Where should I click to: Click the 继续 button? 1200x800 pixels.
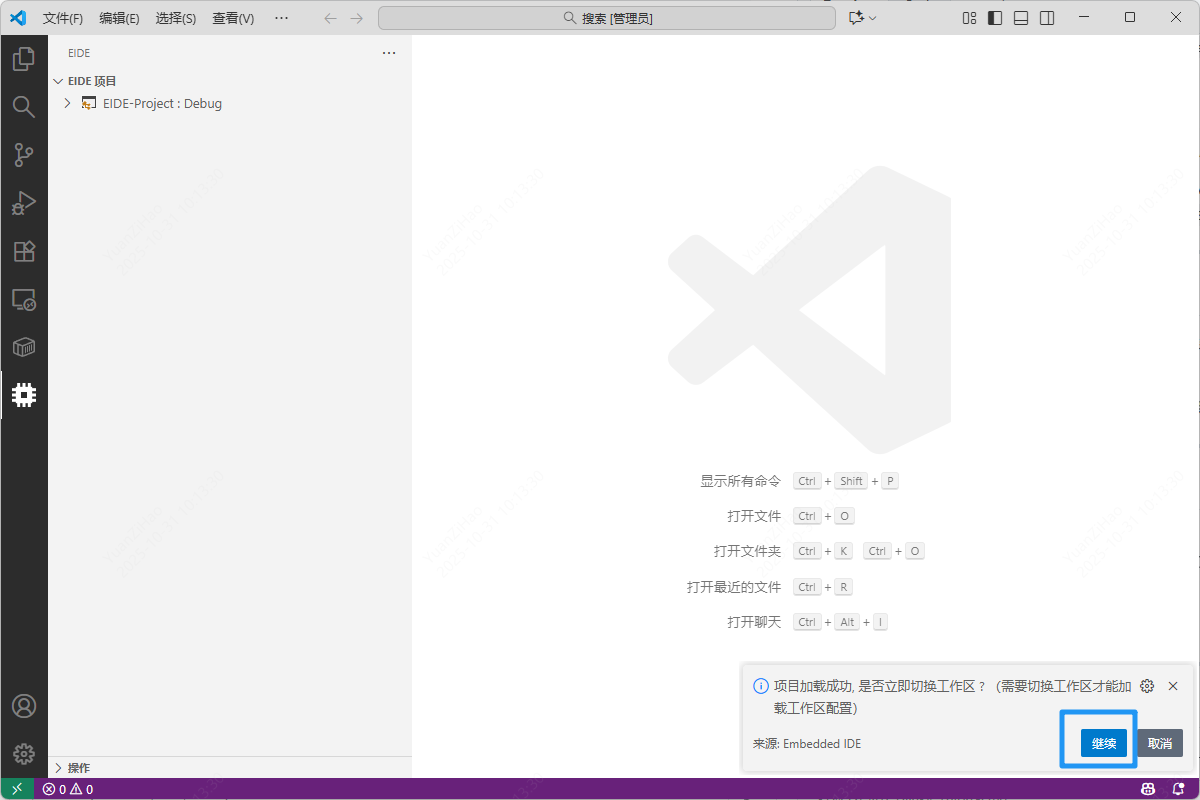[1104, 743]
